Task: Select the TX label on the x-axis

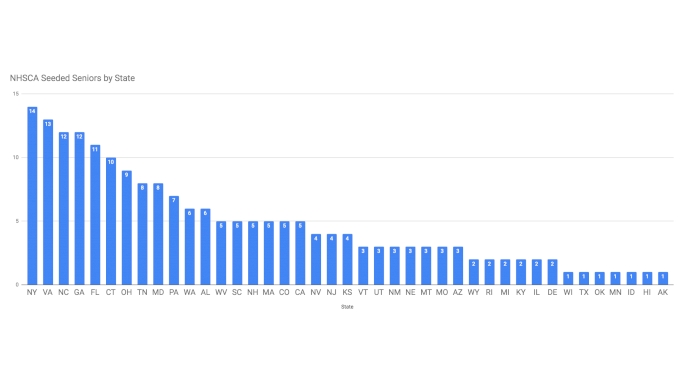Action: pos(584,292)
